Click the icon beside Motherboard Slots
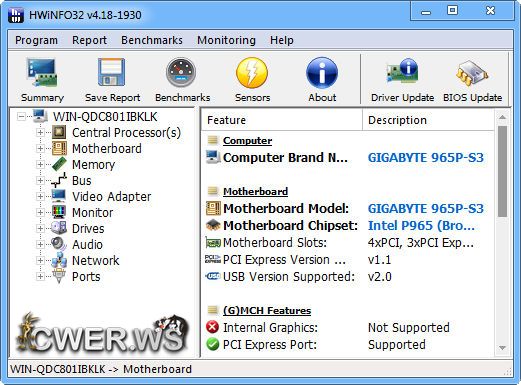521x385 pixels. coord(213,242)
